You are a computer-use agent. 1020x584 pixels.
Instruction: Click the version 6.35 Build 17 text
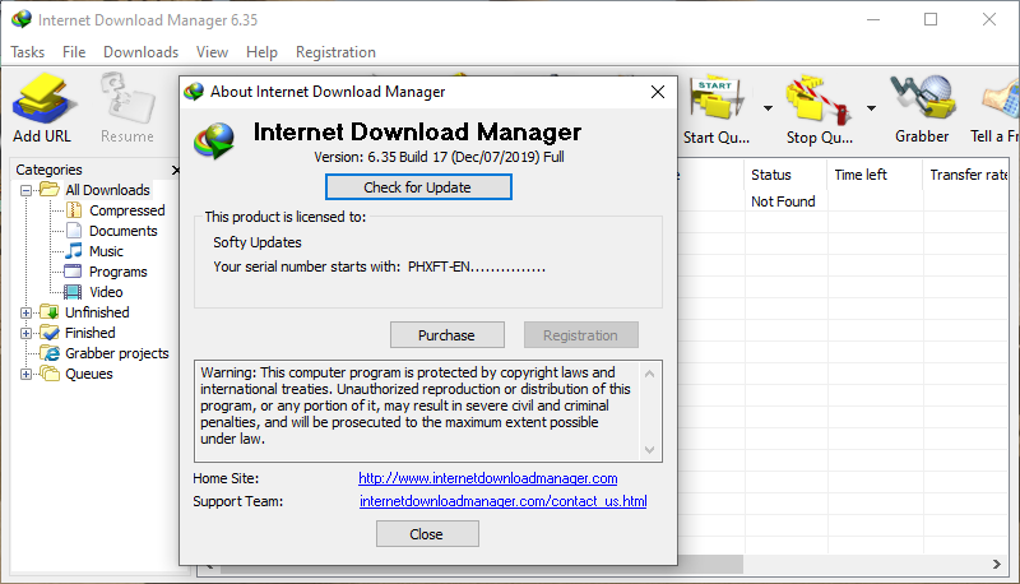439,157
